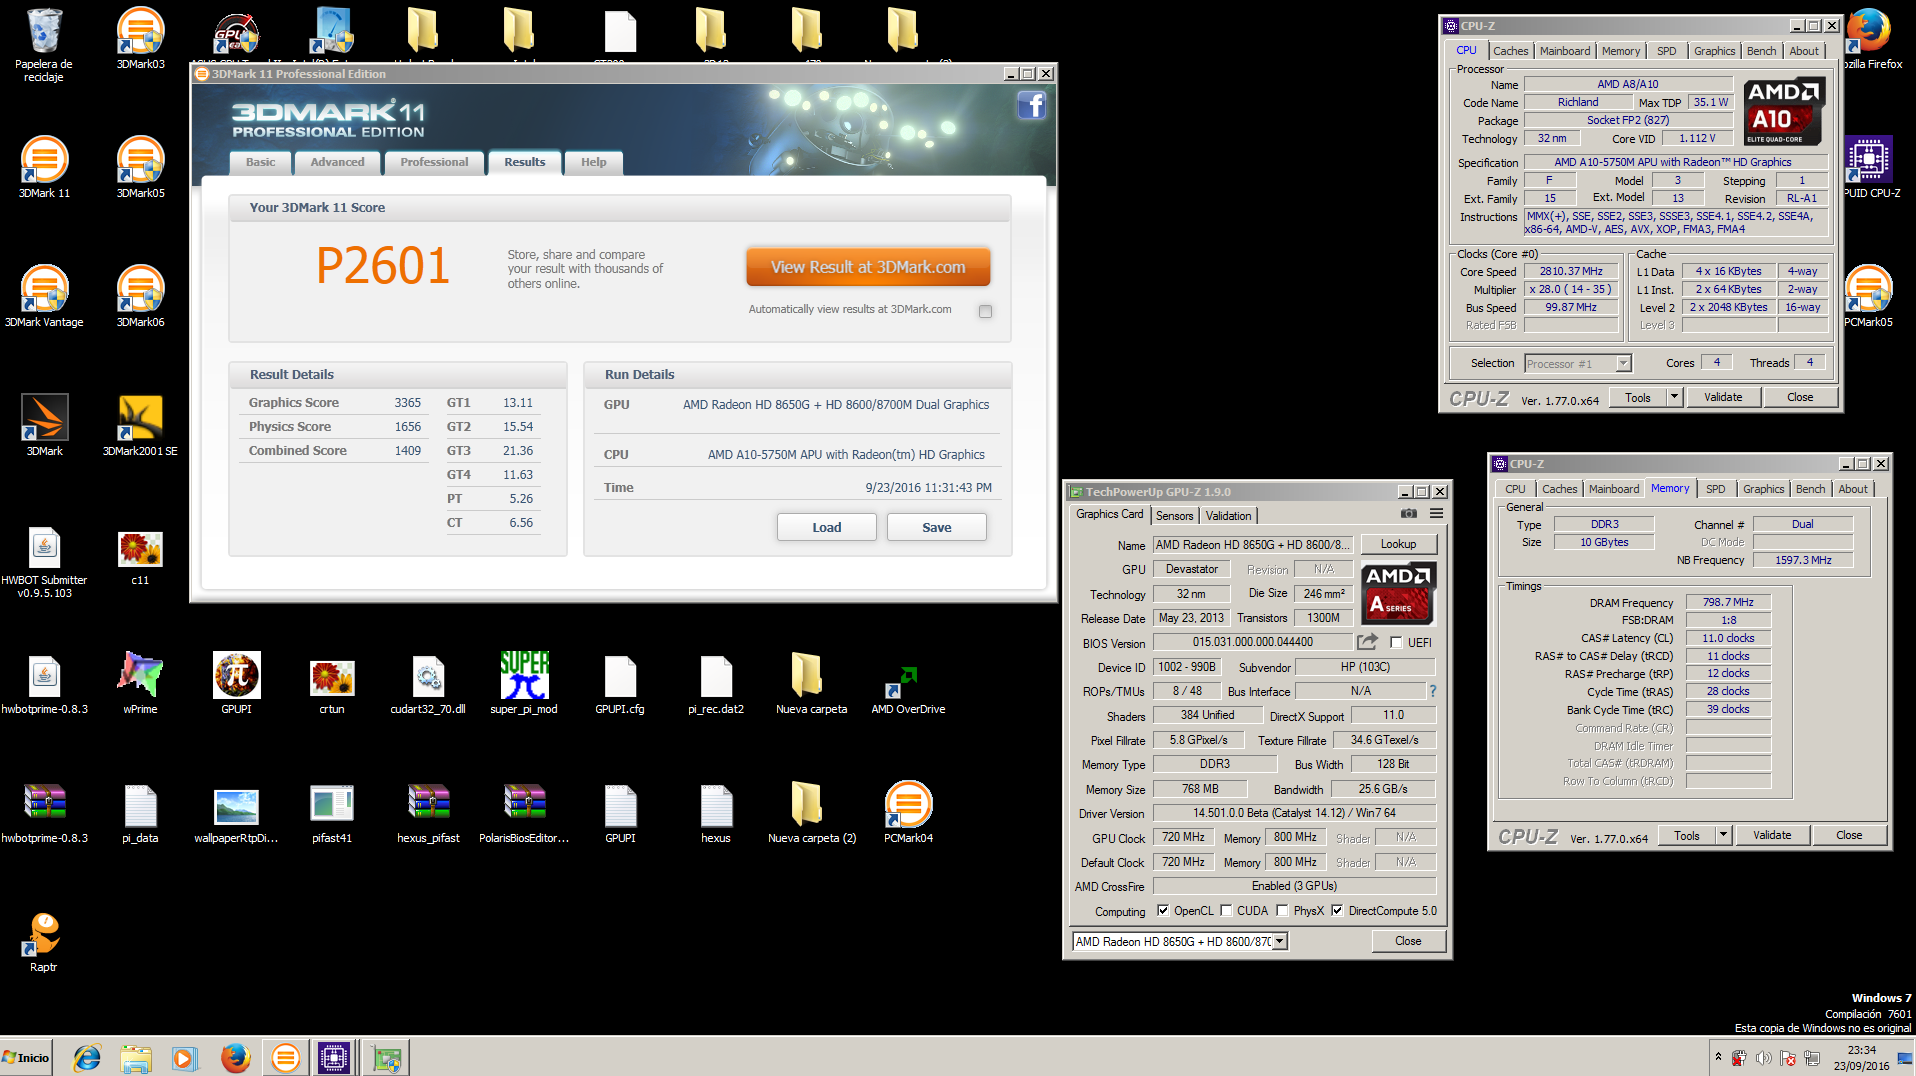
Task: Share the BIOS version via export icon
Action: click(1367, 642)
